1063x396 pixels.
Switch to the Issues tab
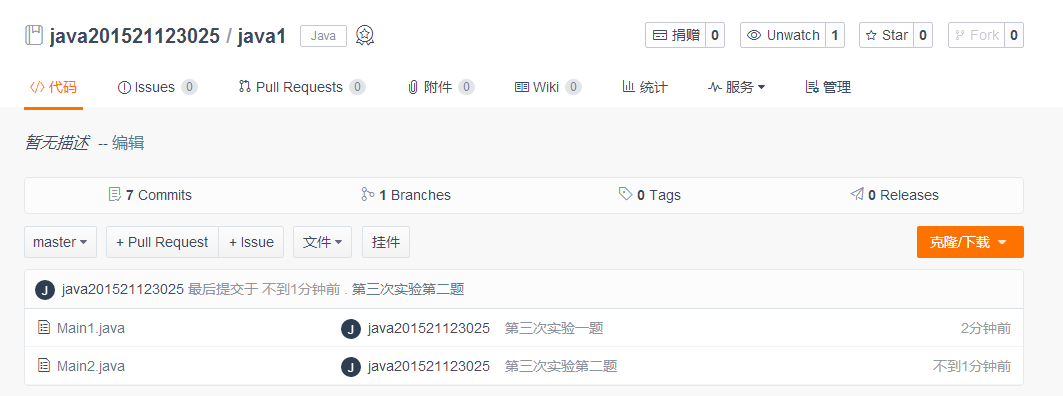(157, 87)
